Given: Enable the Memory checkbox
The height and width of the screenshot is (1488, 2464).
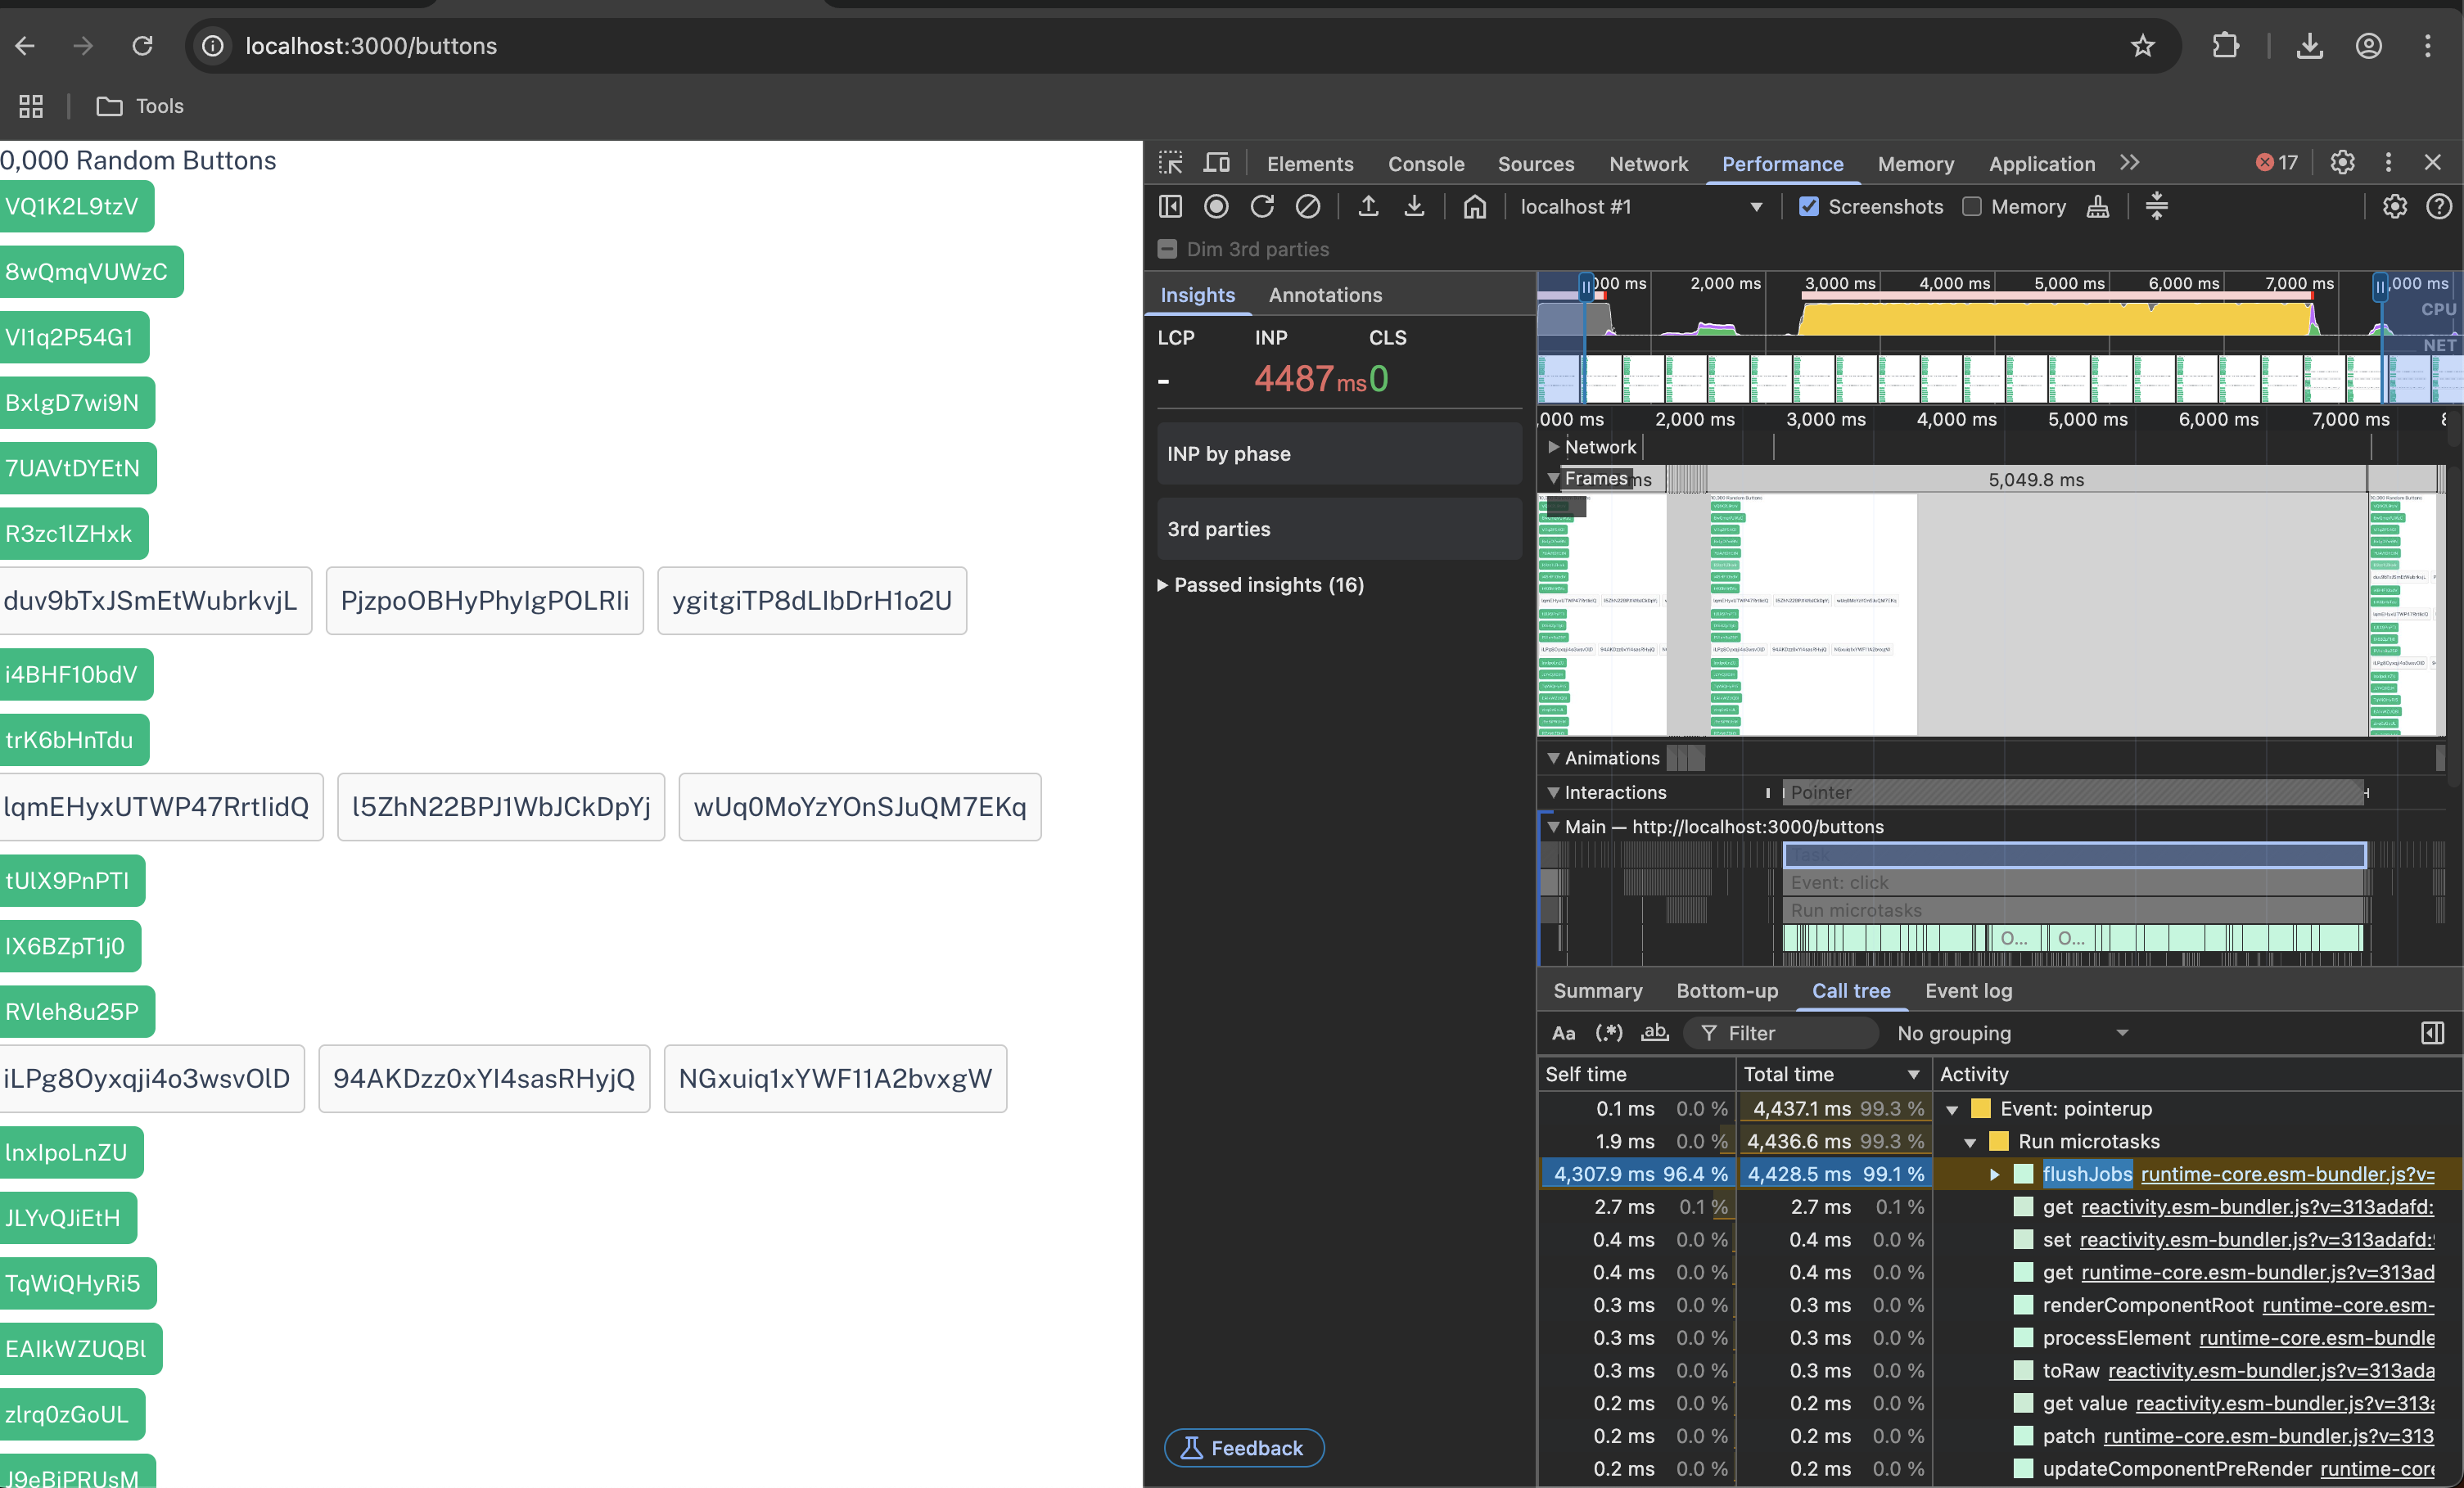Looking at the screenshot, I should click(1971, 207).
